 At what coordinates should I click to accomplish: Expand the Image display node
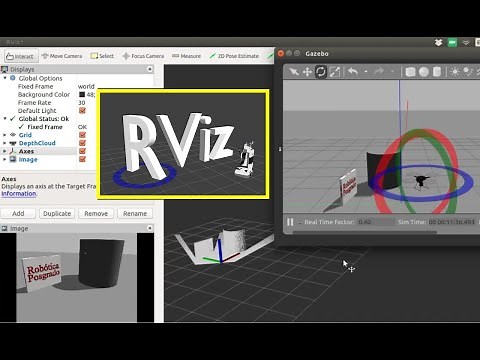(5, 159)
